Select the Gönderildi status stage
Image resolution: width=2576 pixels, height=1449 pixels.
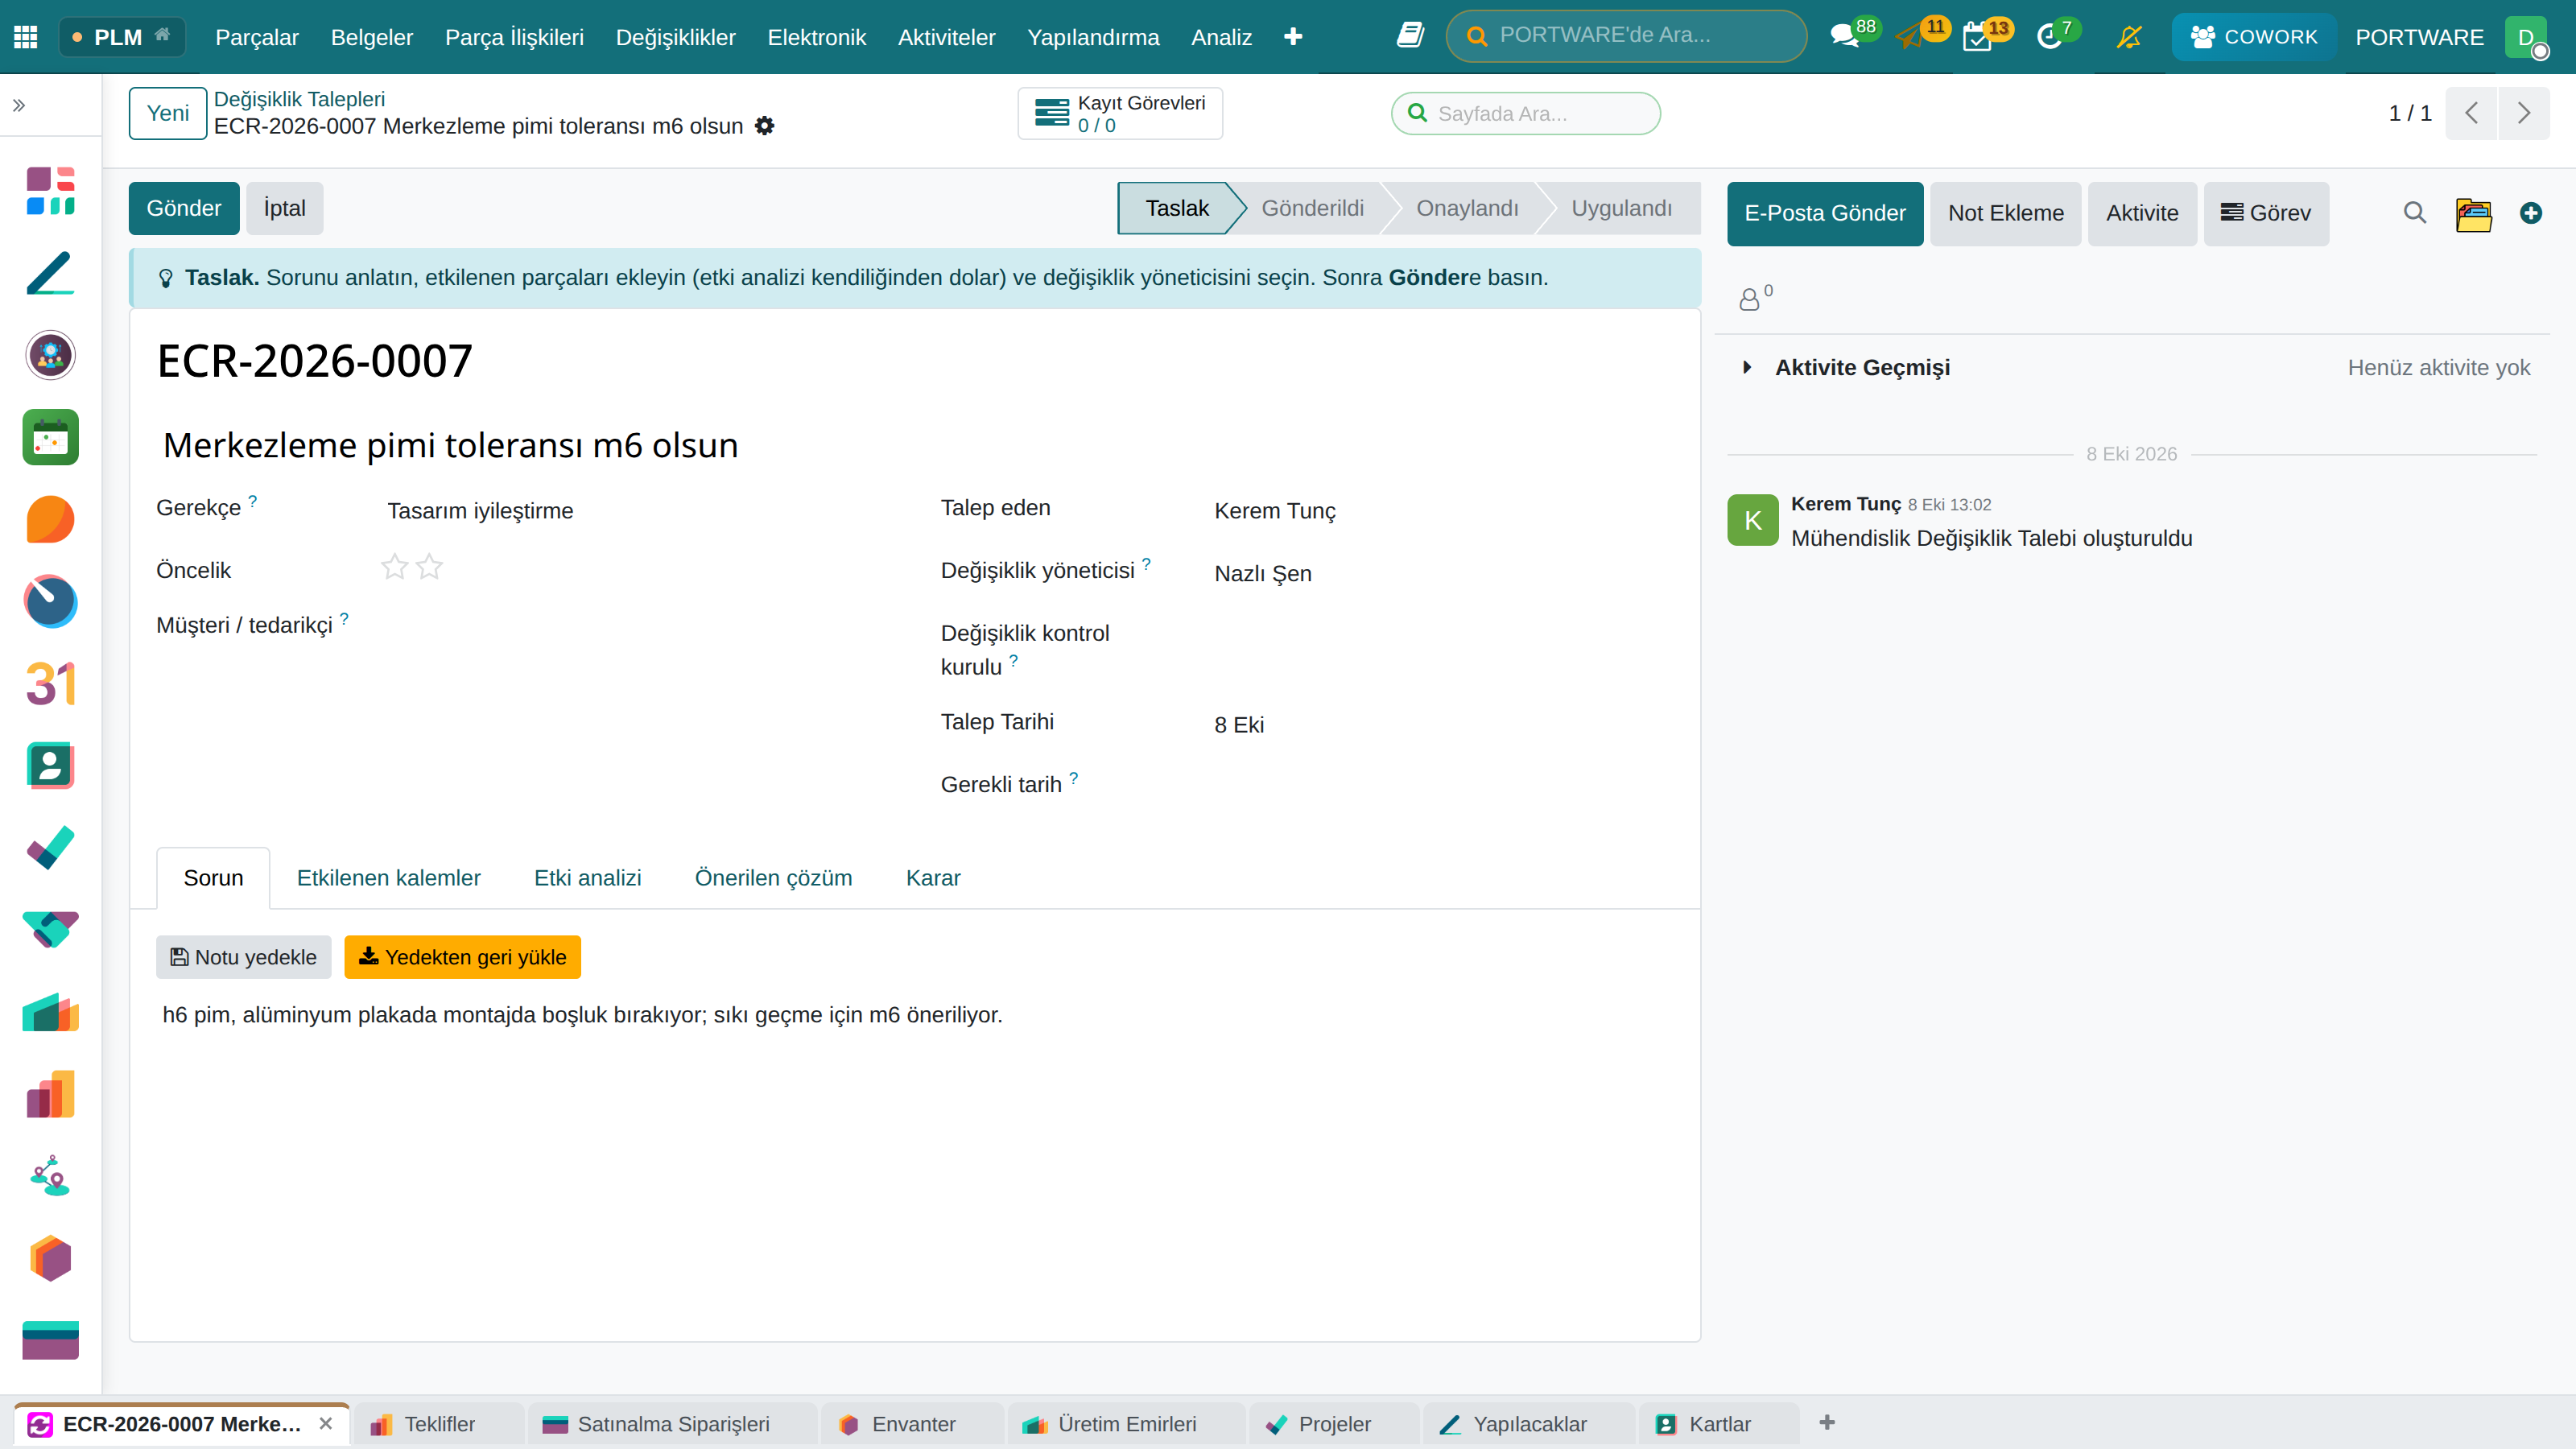(1311, 208)
